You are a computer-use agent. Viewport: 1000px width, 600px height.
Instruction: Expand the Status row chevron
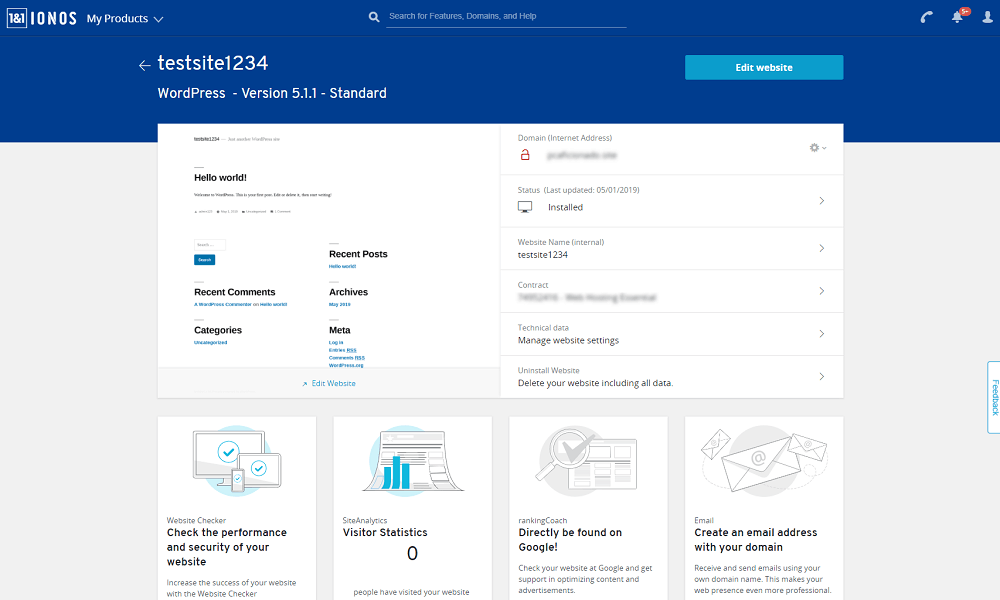pyautogui.click(x=821, y=201)
